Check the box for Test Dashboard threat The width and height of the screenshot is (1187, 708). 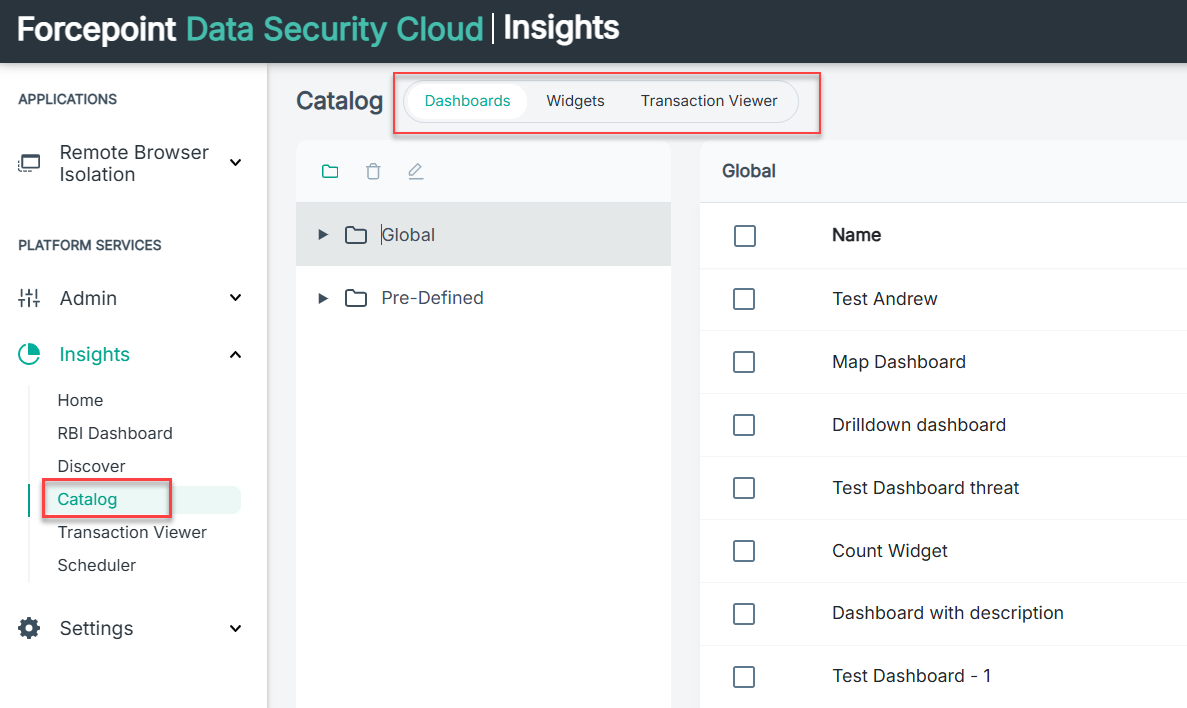tap(744, 488)
